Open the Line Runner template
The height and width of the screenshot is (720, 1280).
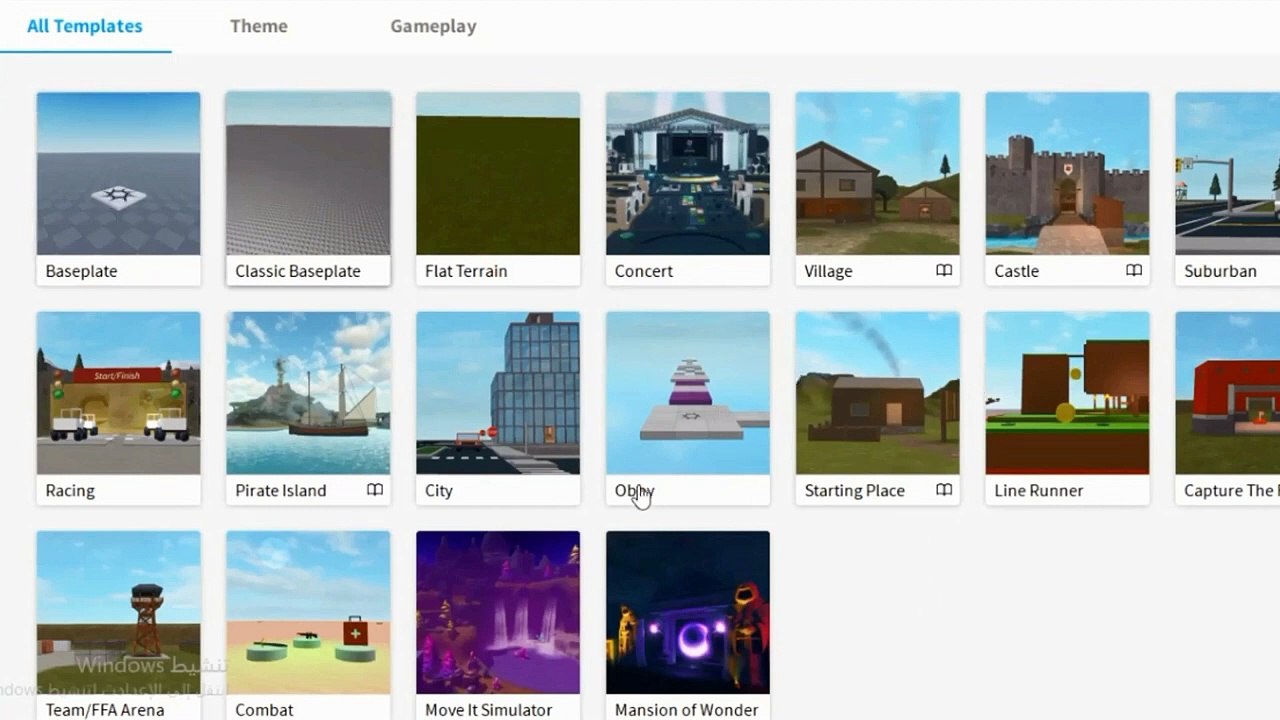click(1068, 408)
